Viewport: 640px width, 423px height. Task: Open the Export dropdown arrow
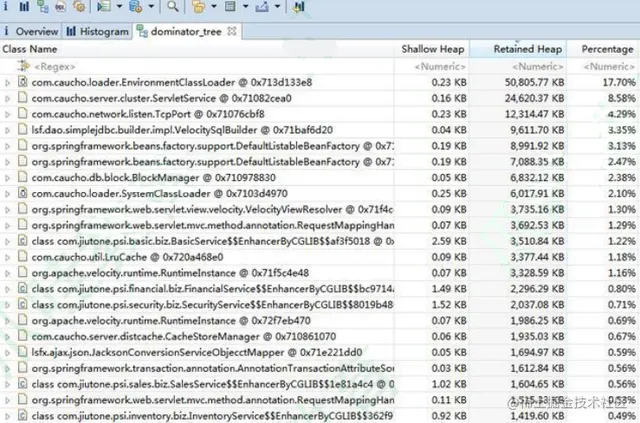coord(277,7)
